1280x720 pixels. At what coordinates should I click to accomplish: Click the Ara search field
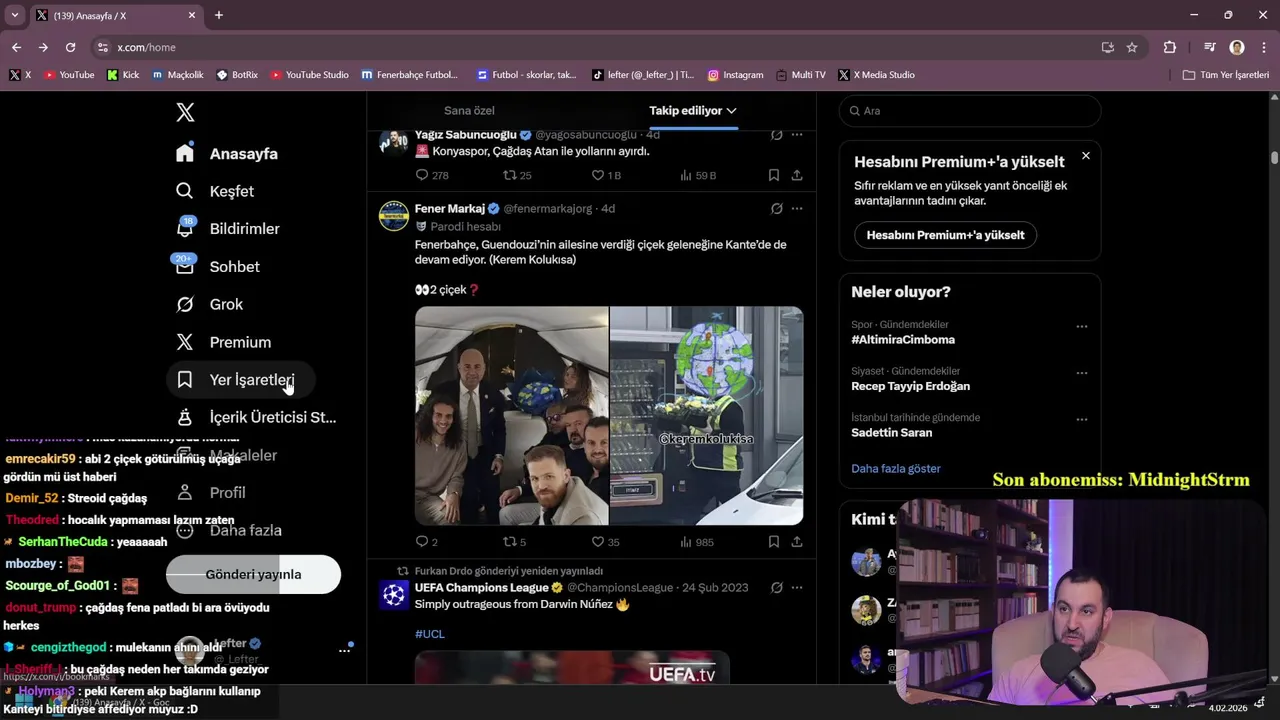(970, 111)
